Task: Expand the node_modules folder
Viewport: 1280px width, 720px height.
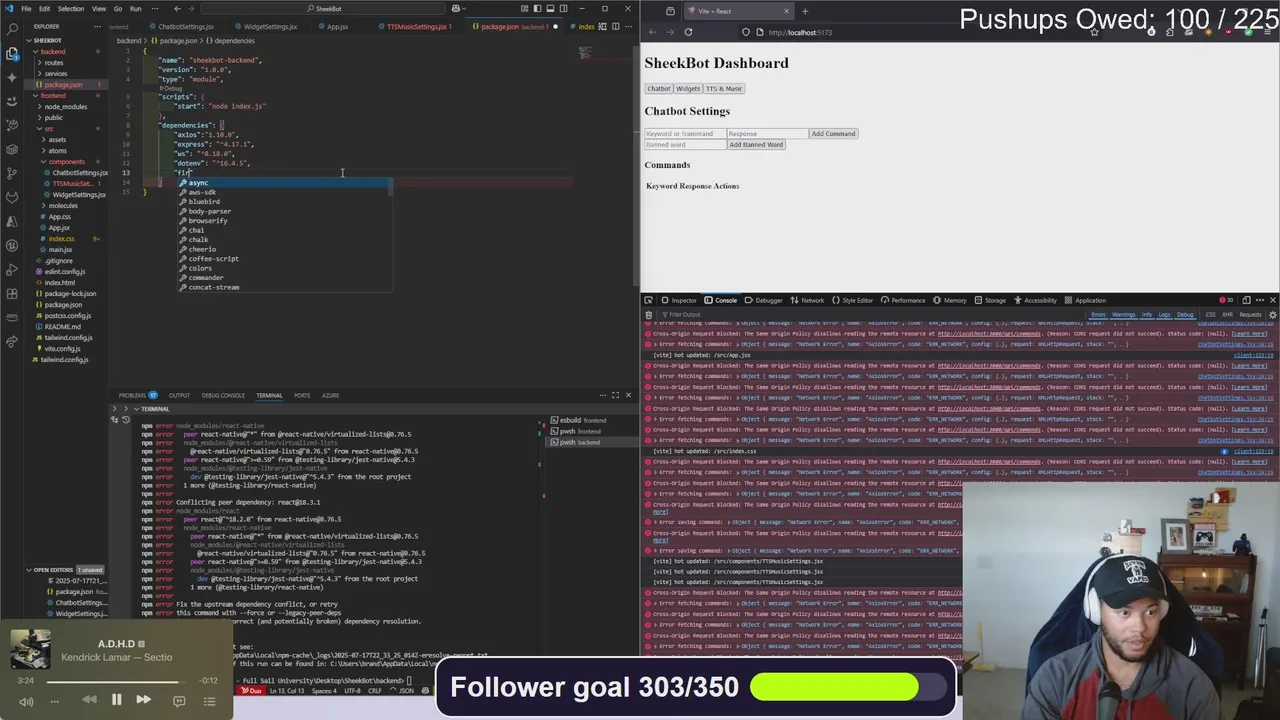Action: click(65, 106)
